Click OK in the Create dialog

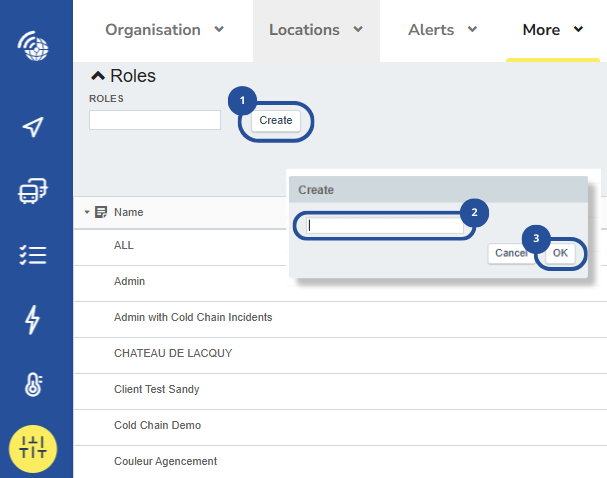(x=560, y=253)
